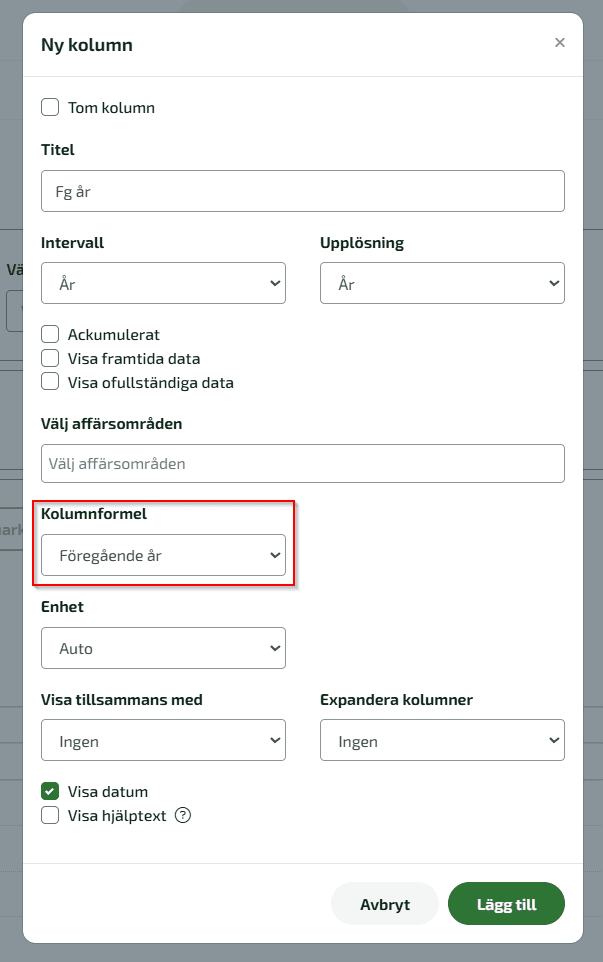Expand the Expandera kolumner dropdown

pyautogui.click(x=442, y=740)
